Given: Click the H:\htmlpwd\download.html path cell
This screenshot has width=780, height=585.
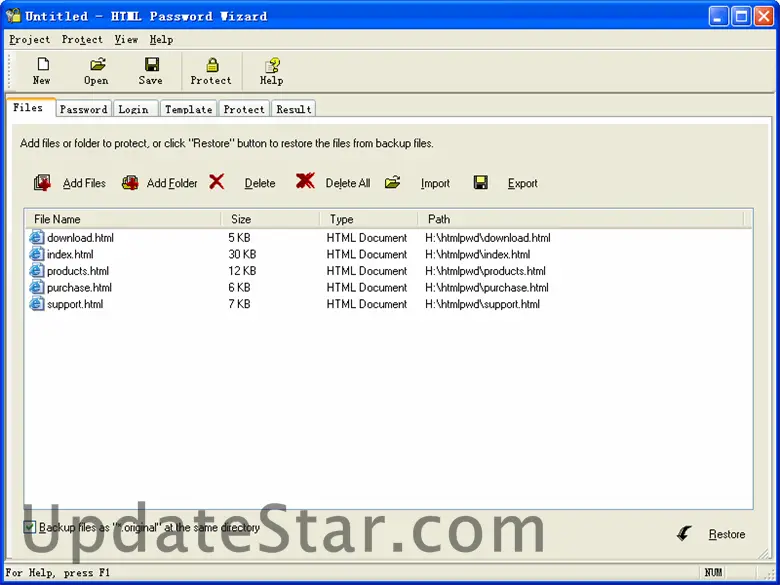Looking at the screenshot, I should (x=488, y=238).
